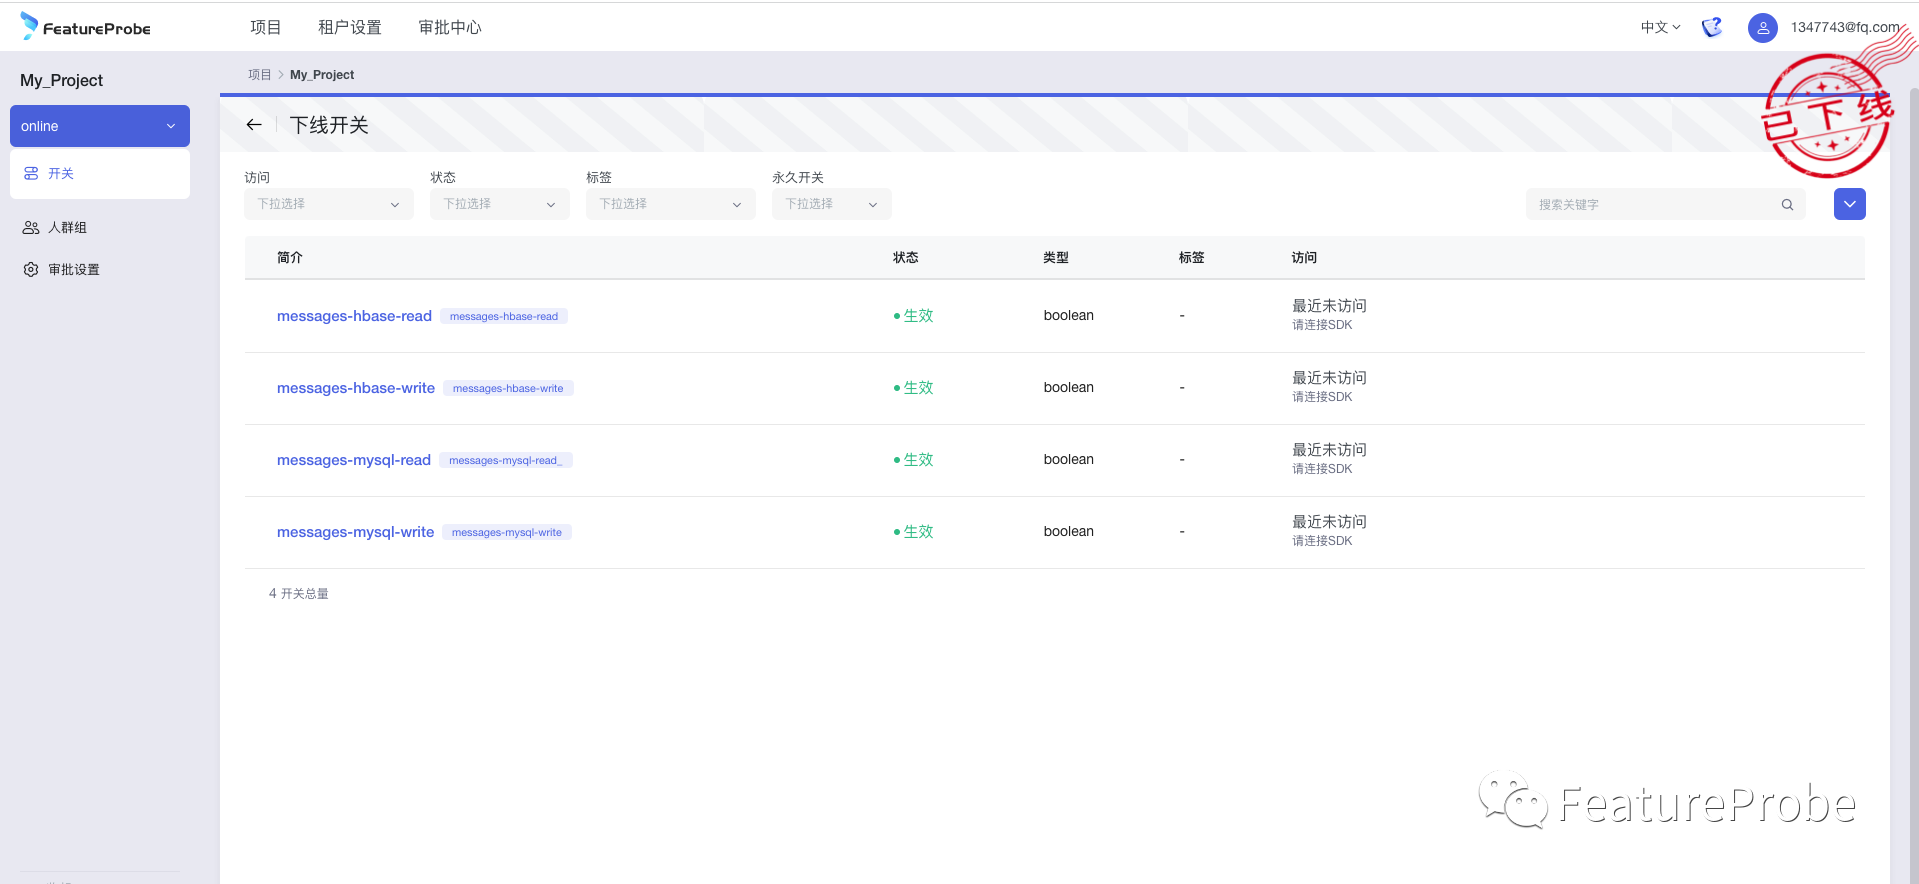Collapse filters with the blue chevron button

1850,204
